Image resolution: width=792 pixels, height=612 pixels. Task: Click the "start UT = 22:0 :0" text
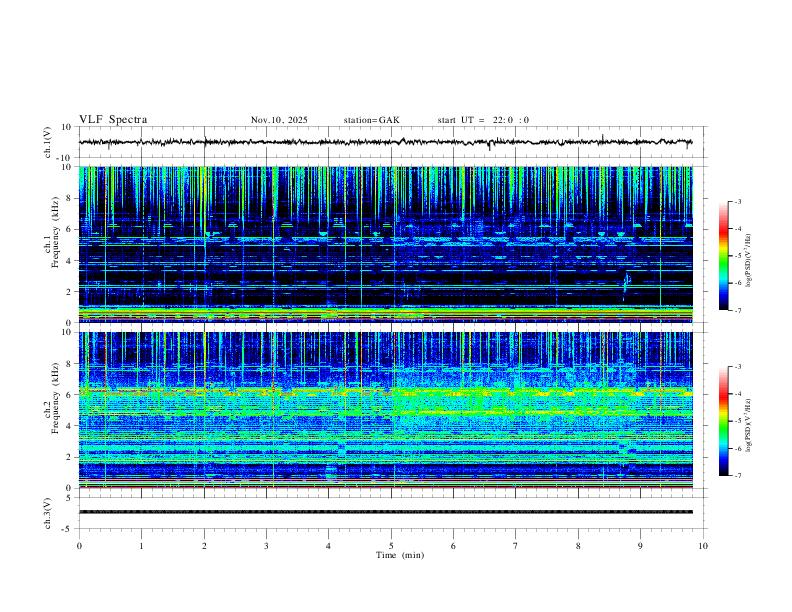tap(483, 120)
